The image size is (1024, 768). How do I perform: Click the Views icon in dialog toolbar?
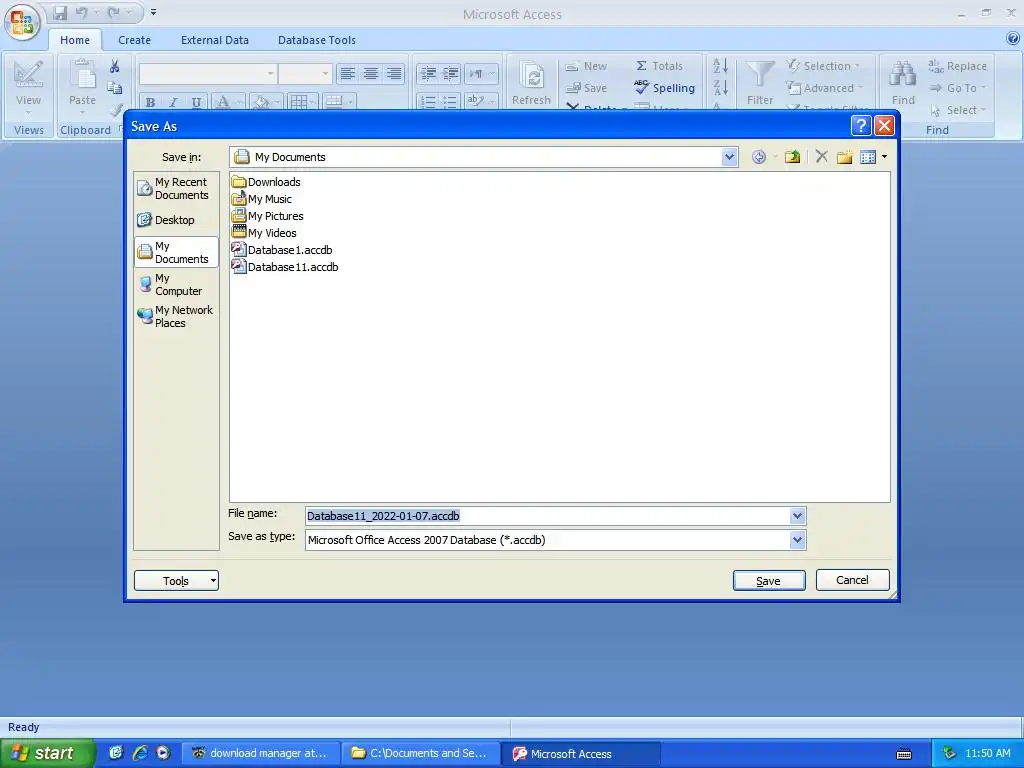(868, 157)
